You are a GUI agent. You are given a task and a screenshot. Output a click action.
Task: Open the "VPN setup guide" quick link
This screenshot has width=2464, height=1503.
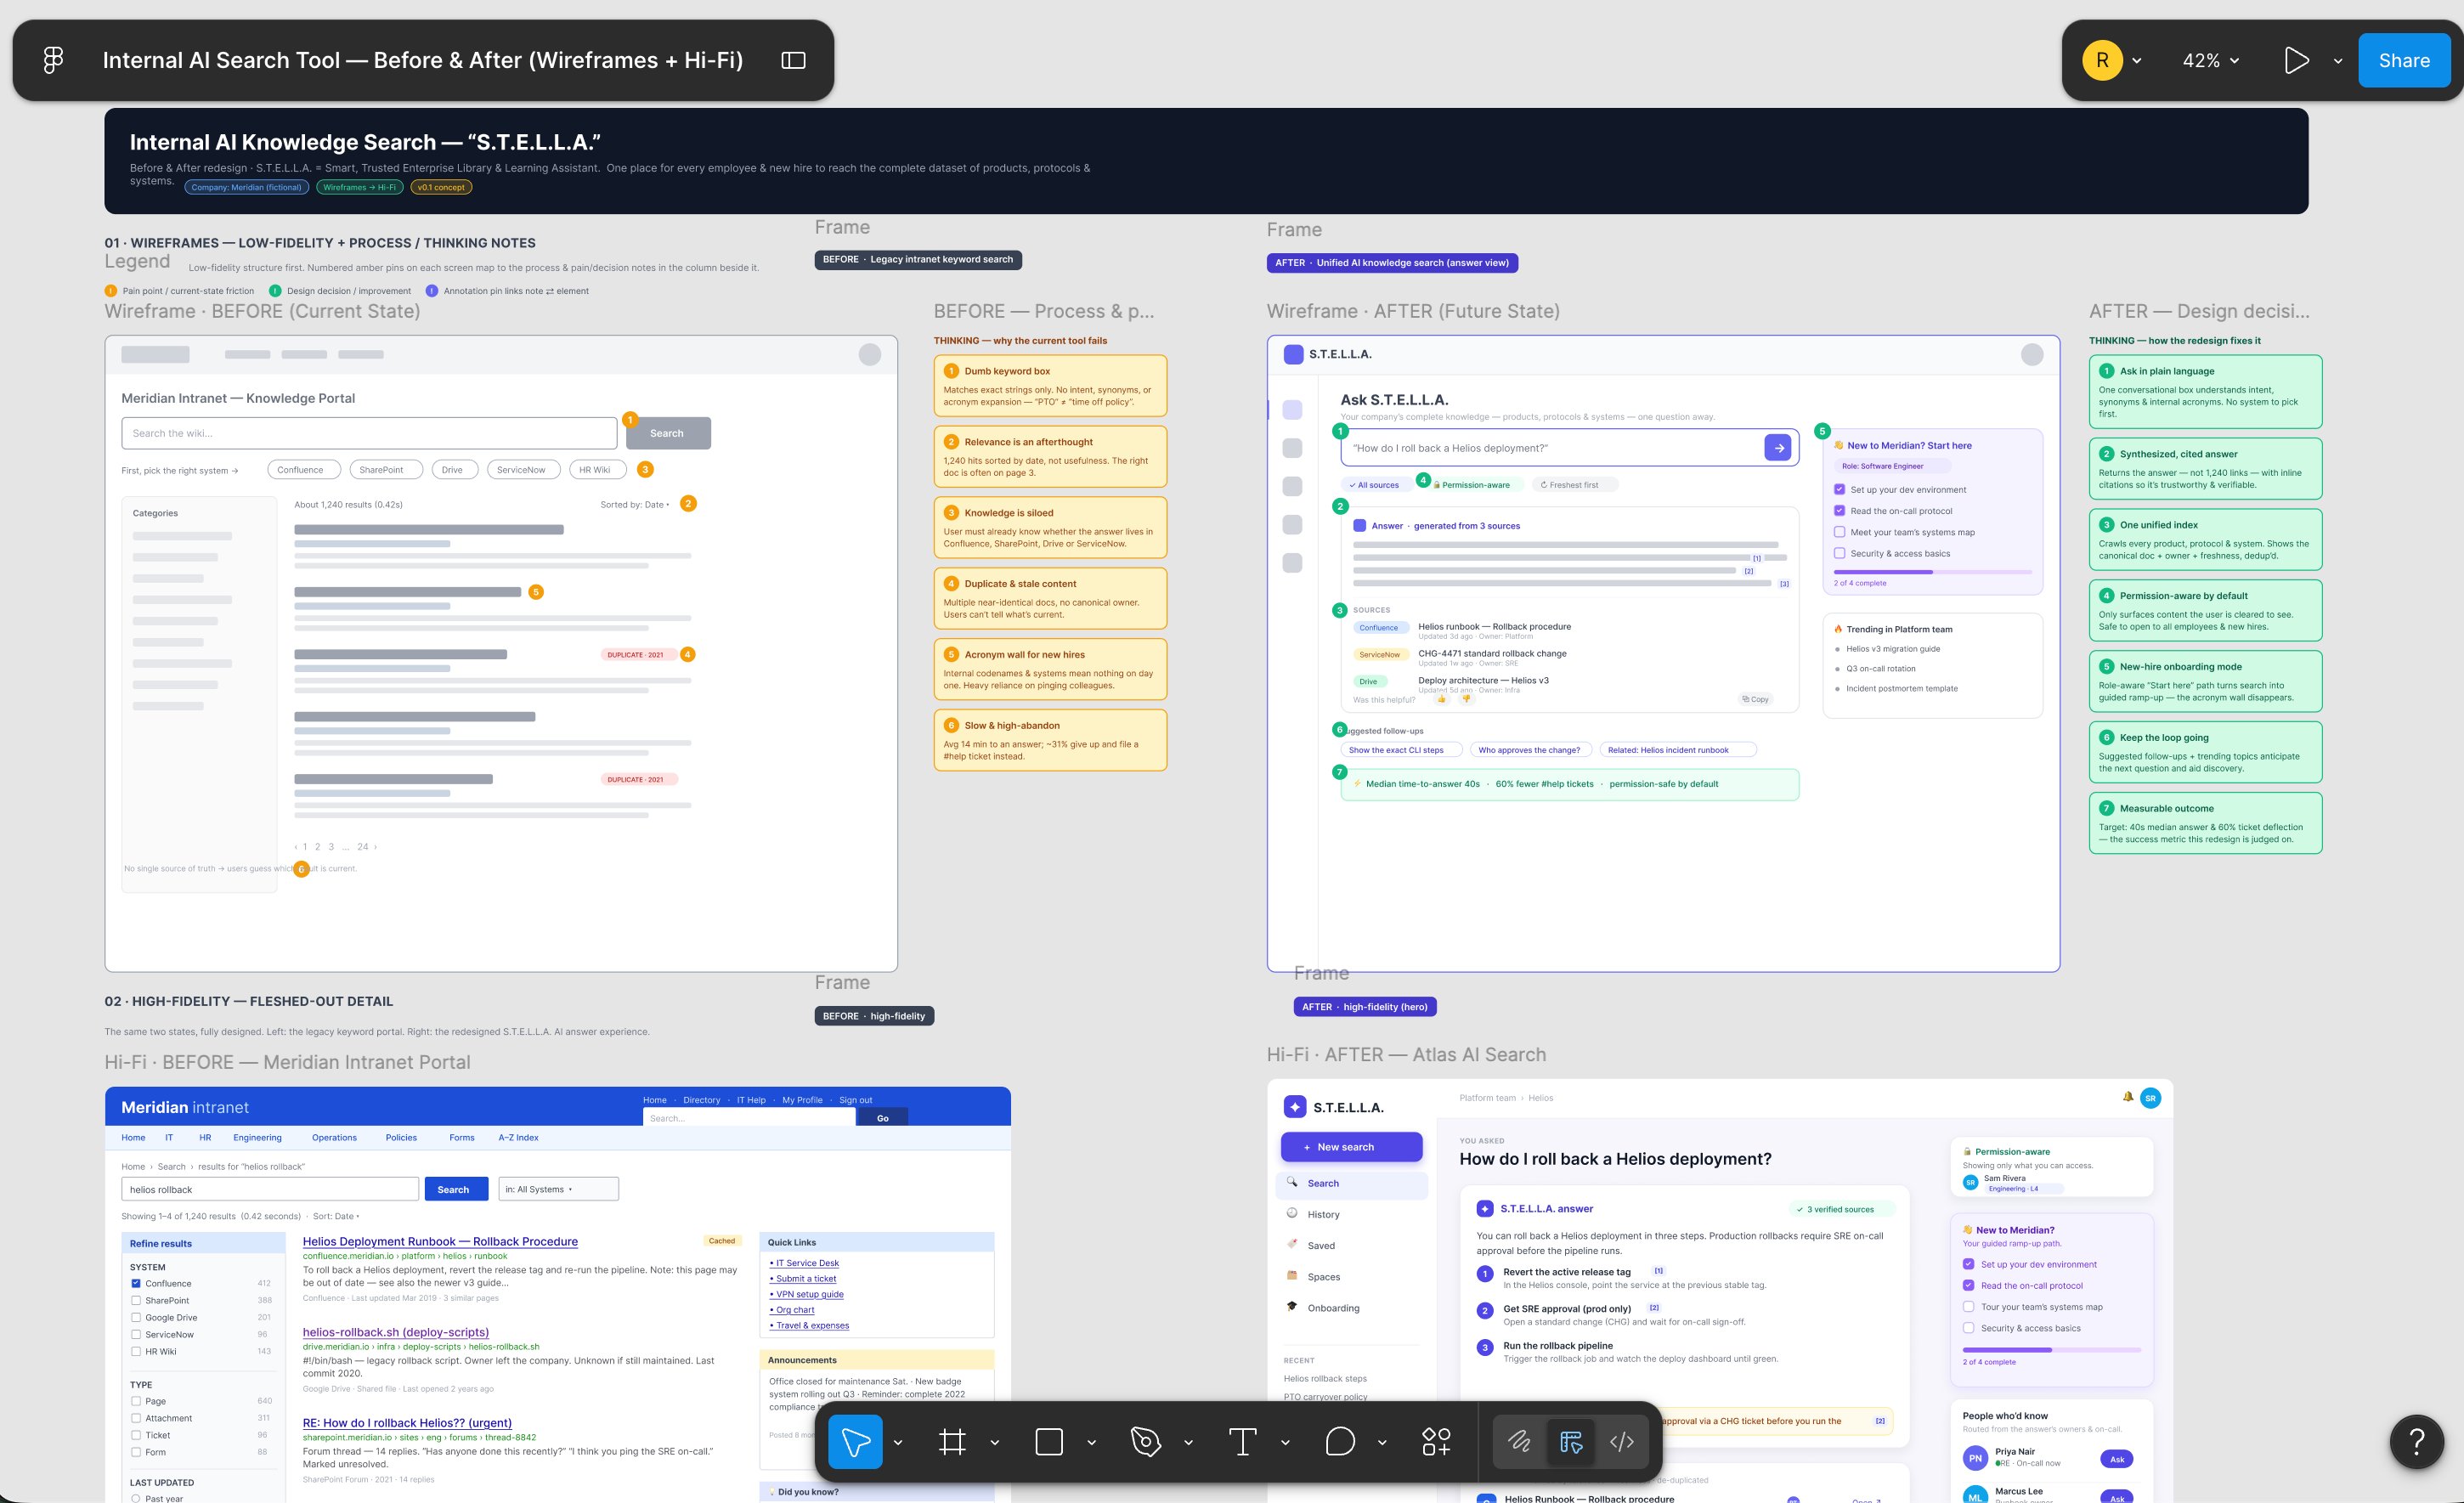[807, 1294]
